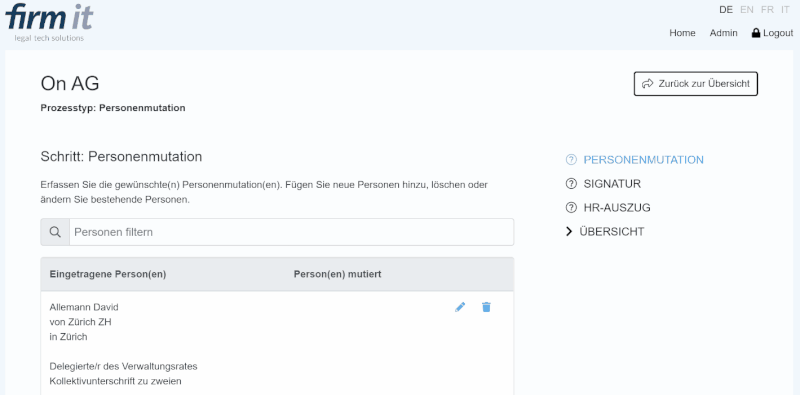
Task: Switch language to EN
Action: coord(746,10)
